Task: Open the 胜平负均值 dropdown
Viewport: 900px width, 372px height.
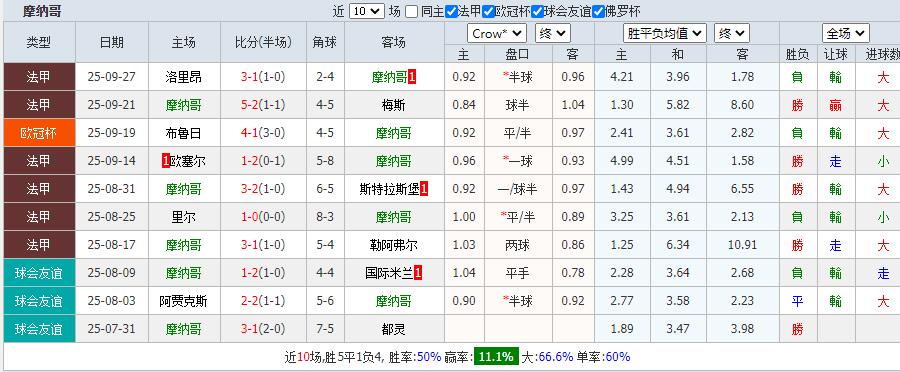Action: (665, 34)
